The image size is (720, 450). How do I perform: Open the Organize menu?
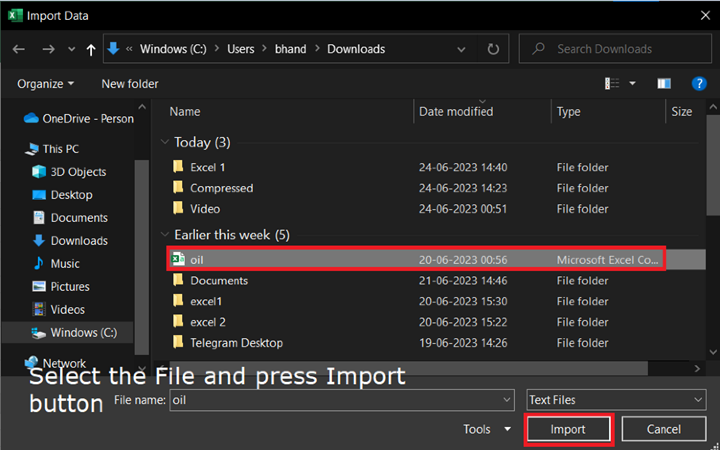(46, 84)
